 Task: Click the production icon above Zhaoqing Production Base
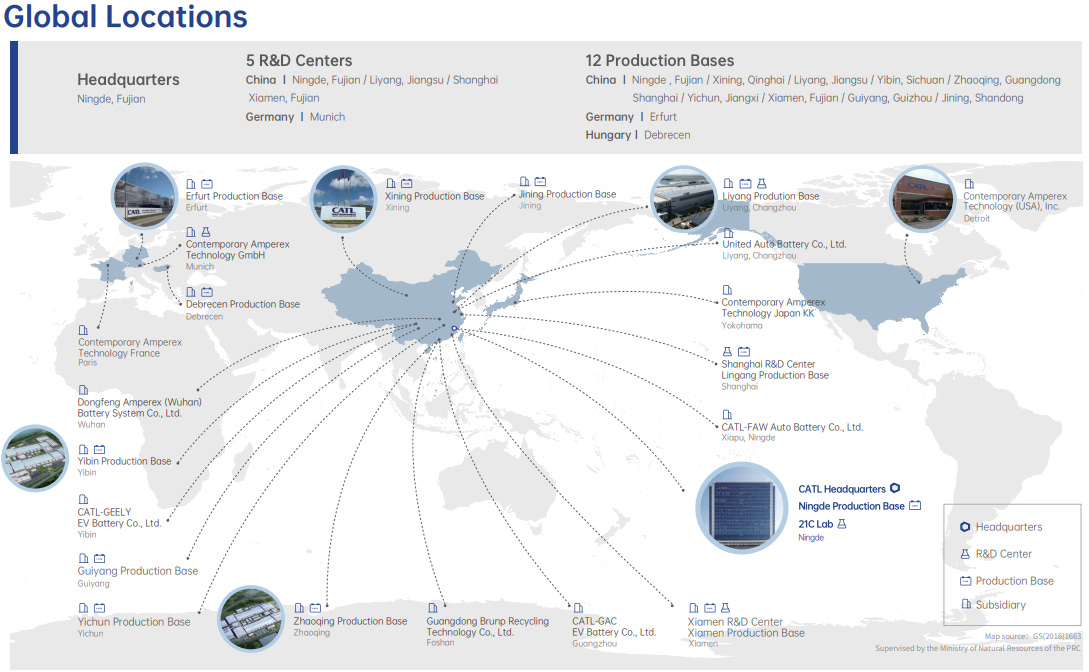tap(315, 608)
